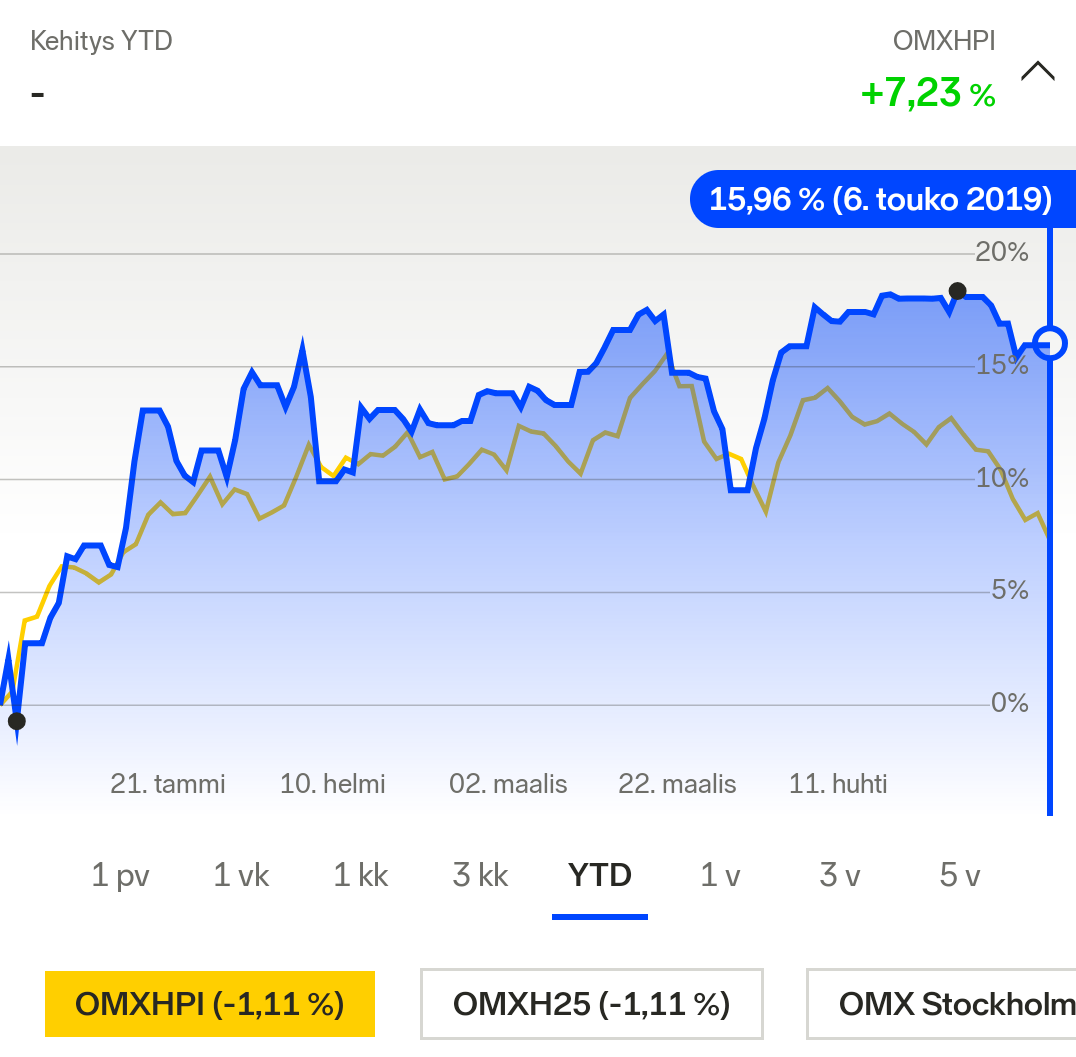The height and width of the screenshot is (1057, 1076).
Task: Open the 5 v time range
Action: (960, 876)
